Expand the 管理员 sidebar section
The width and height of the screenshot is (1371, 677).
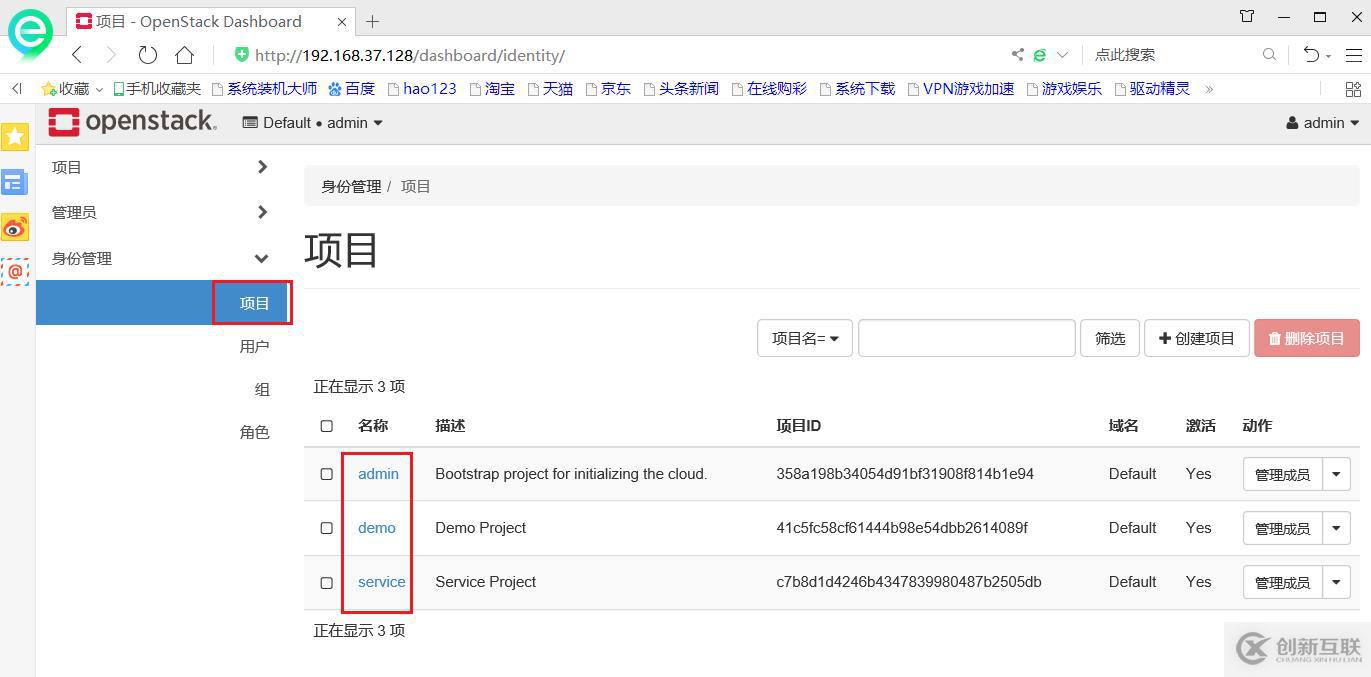[x=161, y=212]
